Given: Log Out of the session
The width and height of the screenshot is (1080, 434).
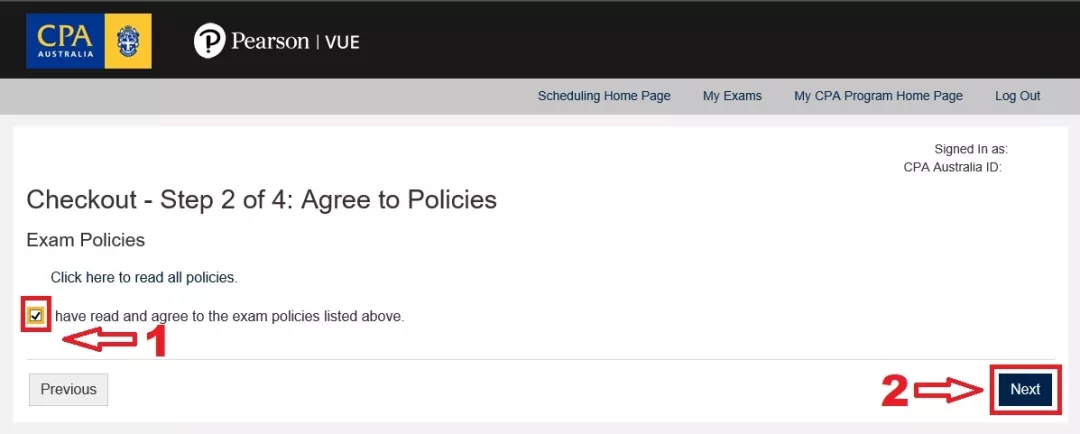Looking at the screenshot, I should point(1017,96).
